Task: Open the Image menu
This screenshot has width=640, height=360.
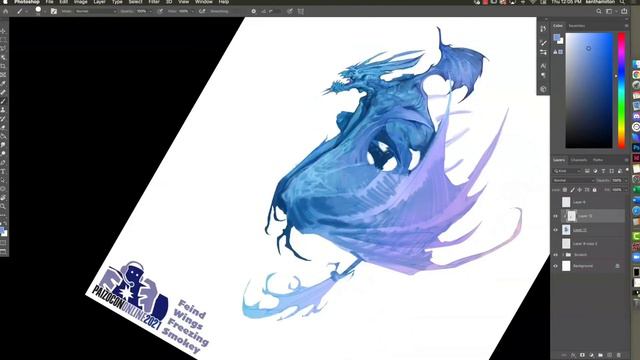Action: pos(80,2)
